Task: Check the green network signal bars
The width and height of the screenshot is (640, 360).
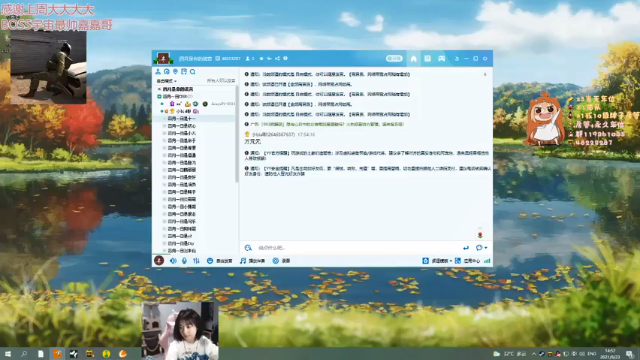Action: point(487,261)
